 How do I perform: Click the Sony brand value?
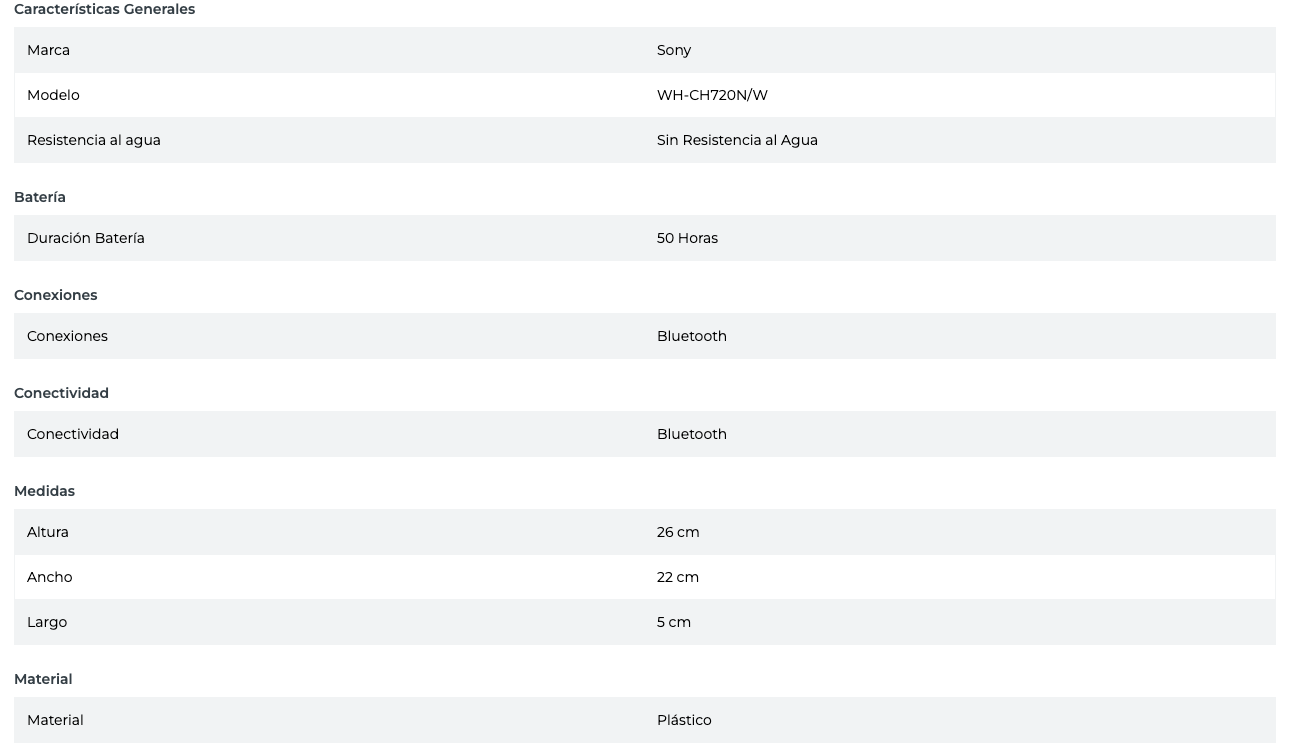point(674,50)
